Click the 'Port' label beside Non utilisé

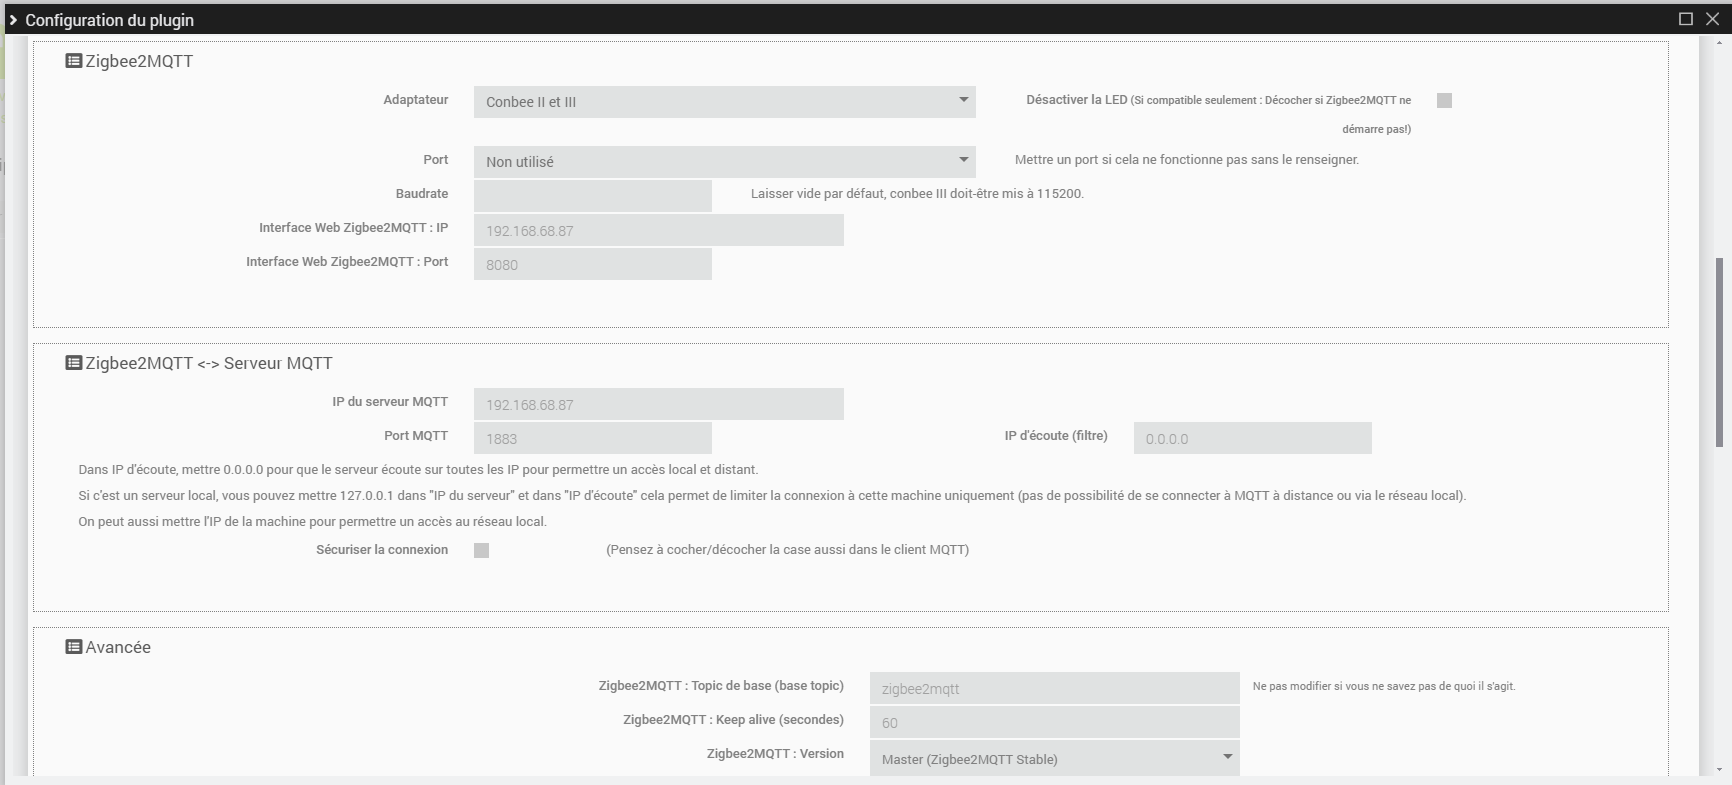coord(435,160)
